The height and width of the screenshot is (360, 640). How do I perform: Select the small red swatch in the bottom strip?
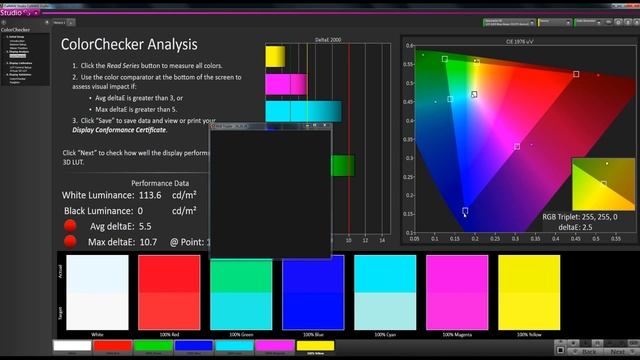point(112,346)
